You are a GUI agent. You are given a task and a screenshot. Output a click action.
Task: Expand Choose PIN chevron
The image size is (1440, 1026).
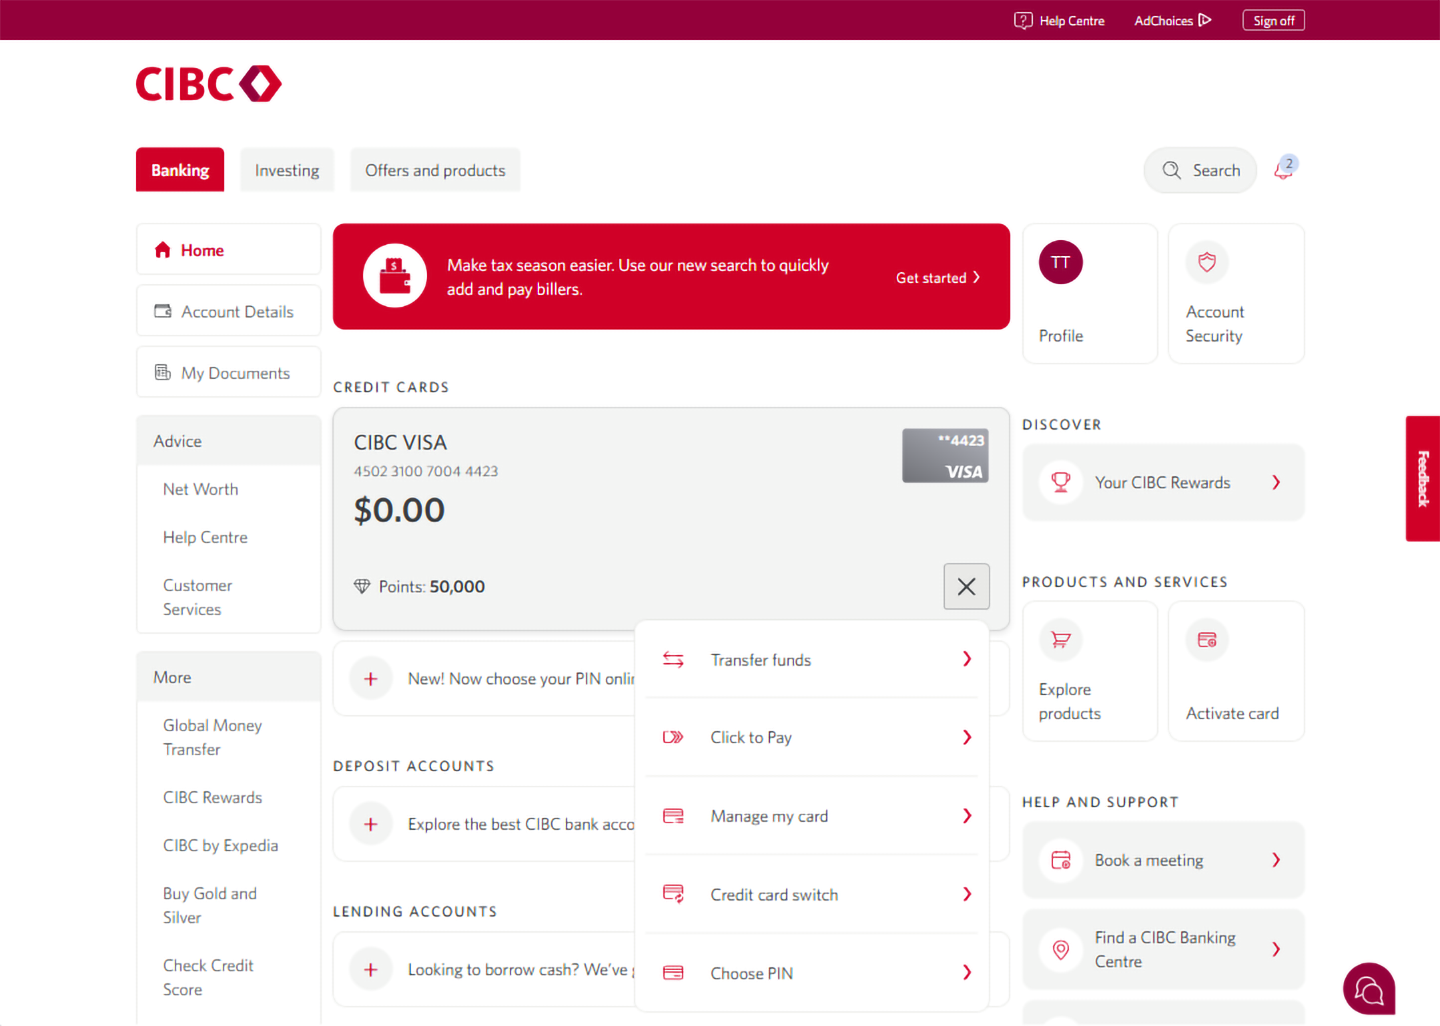(967, 972)
